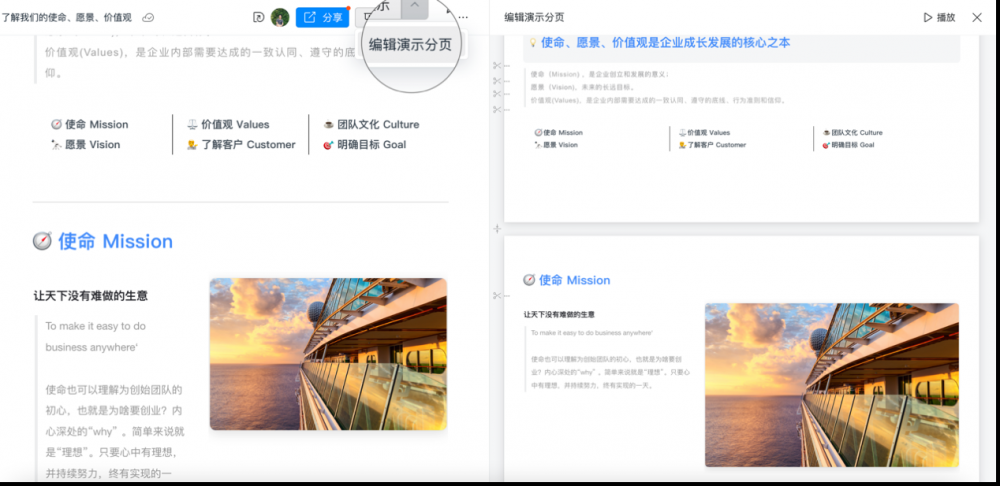Click 让天下没有难做的生意 heading in panel slide
Screen dimensions: 1000x486
click(x=559, y=314)
